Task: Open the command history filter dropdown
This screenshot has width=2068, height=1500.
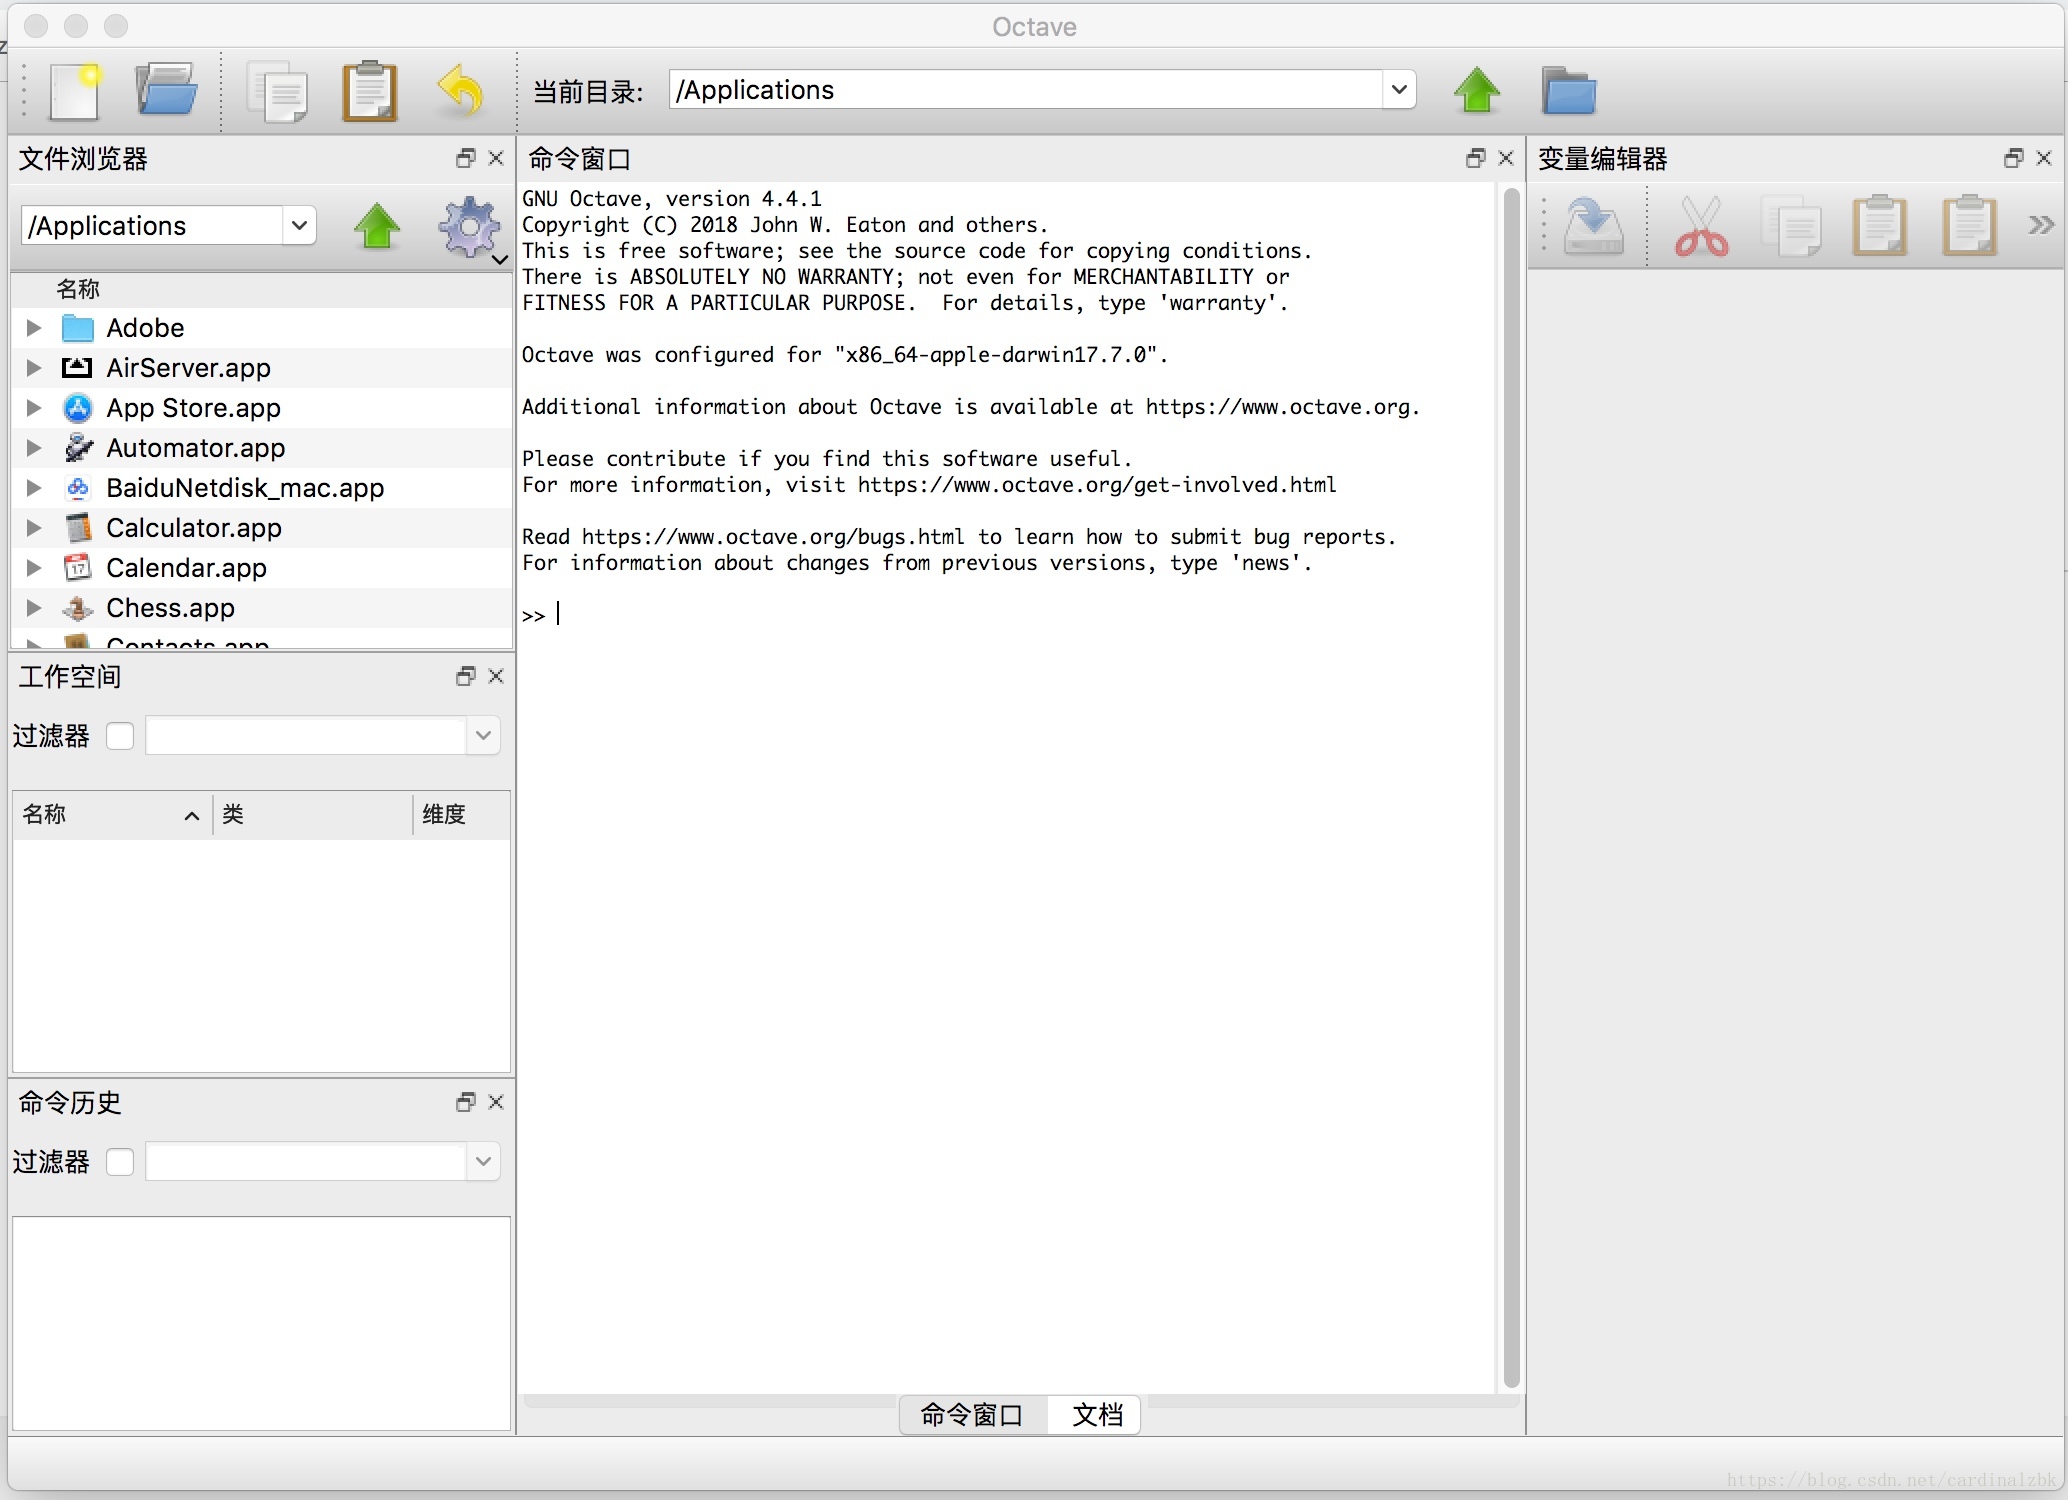Action: pyautogui.click(x=483, y=1162)
